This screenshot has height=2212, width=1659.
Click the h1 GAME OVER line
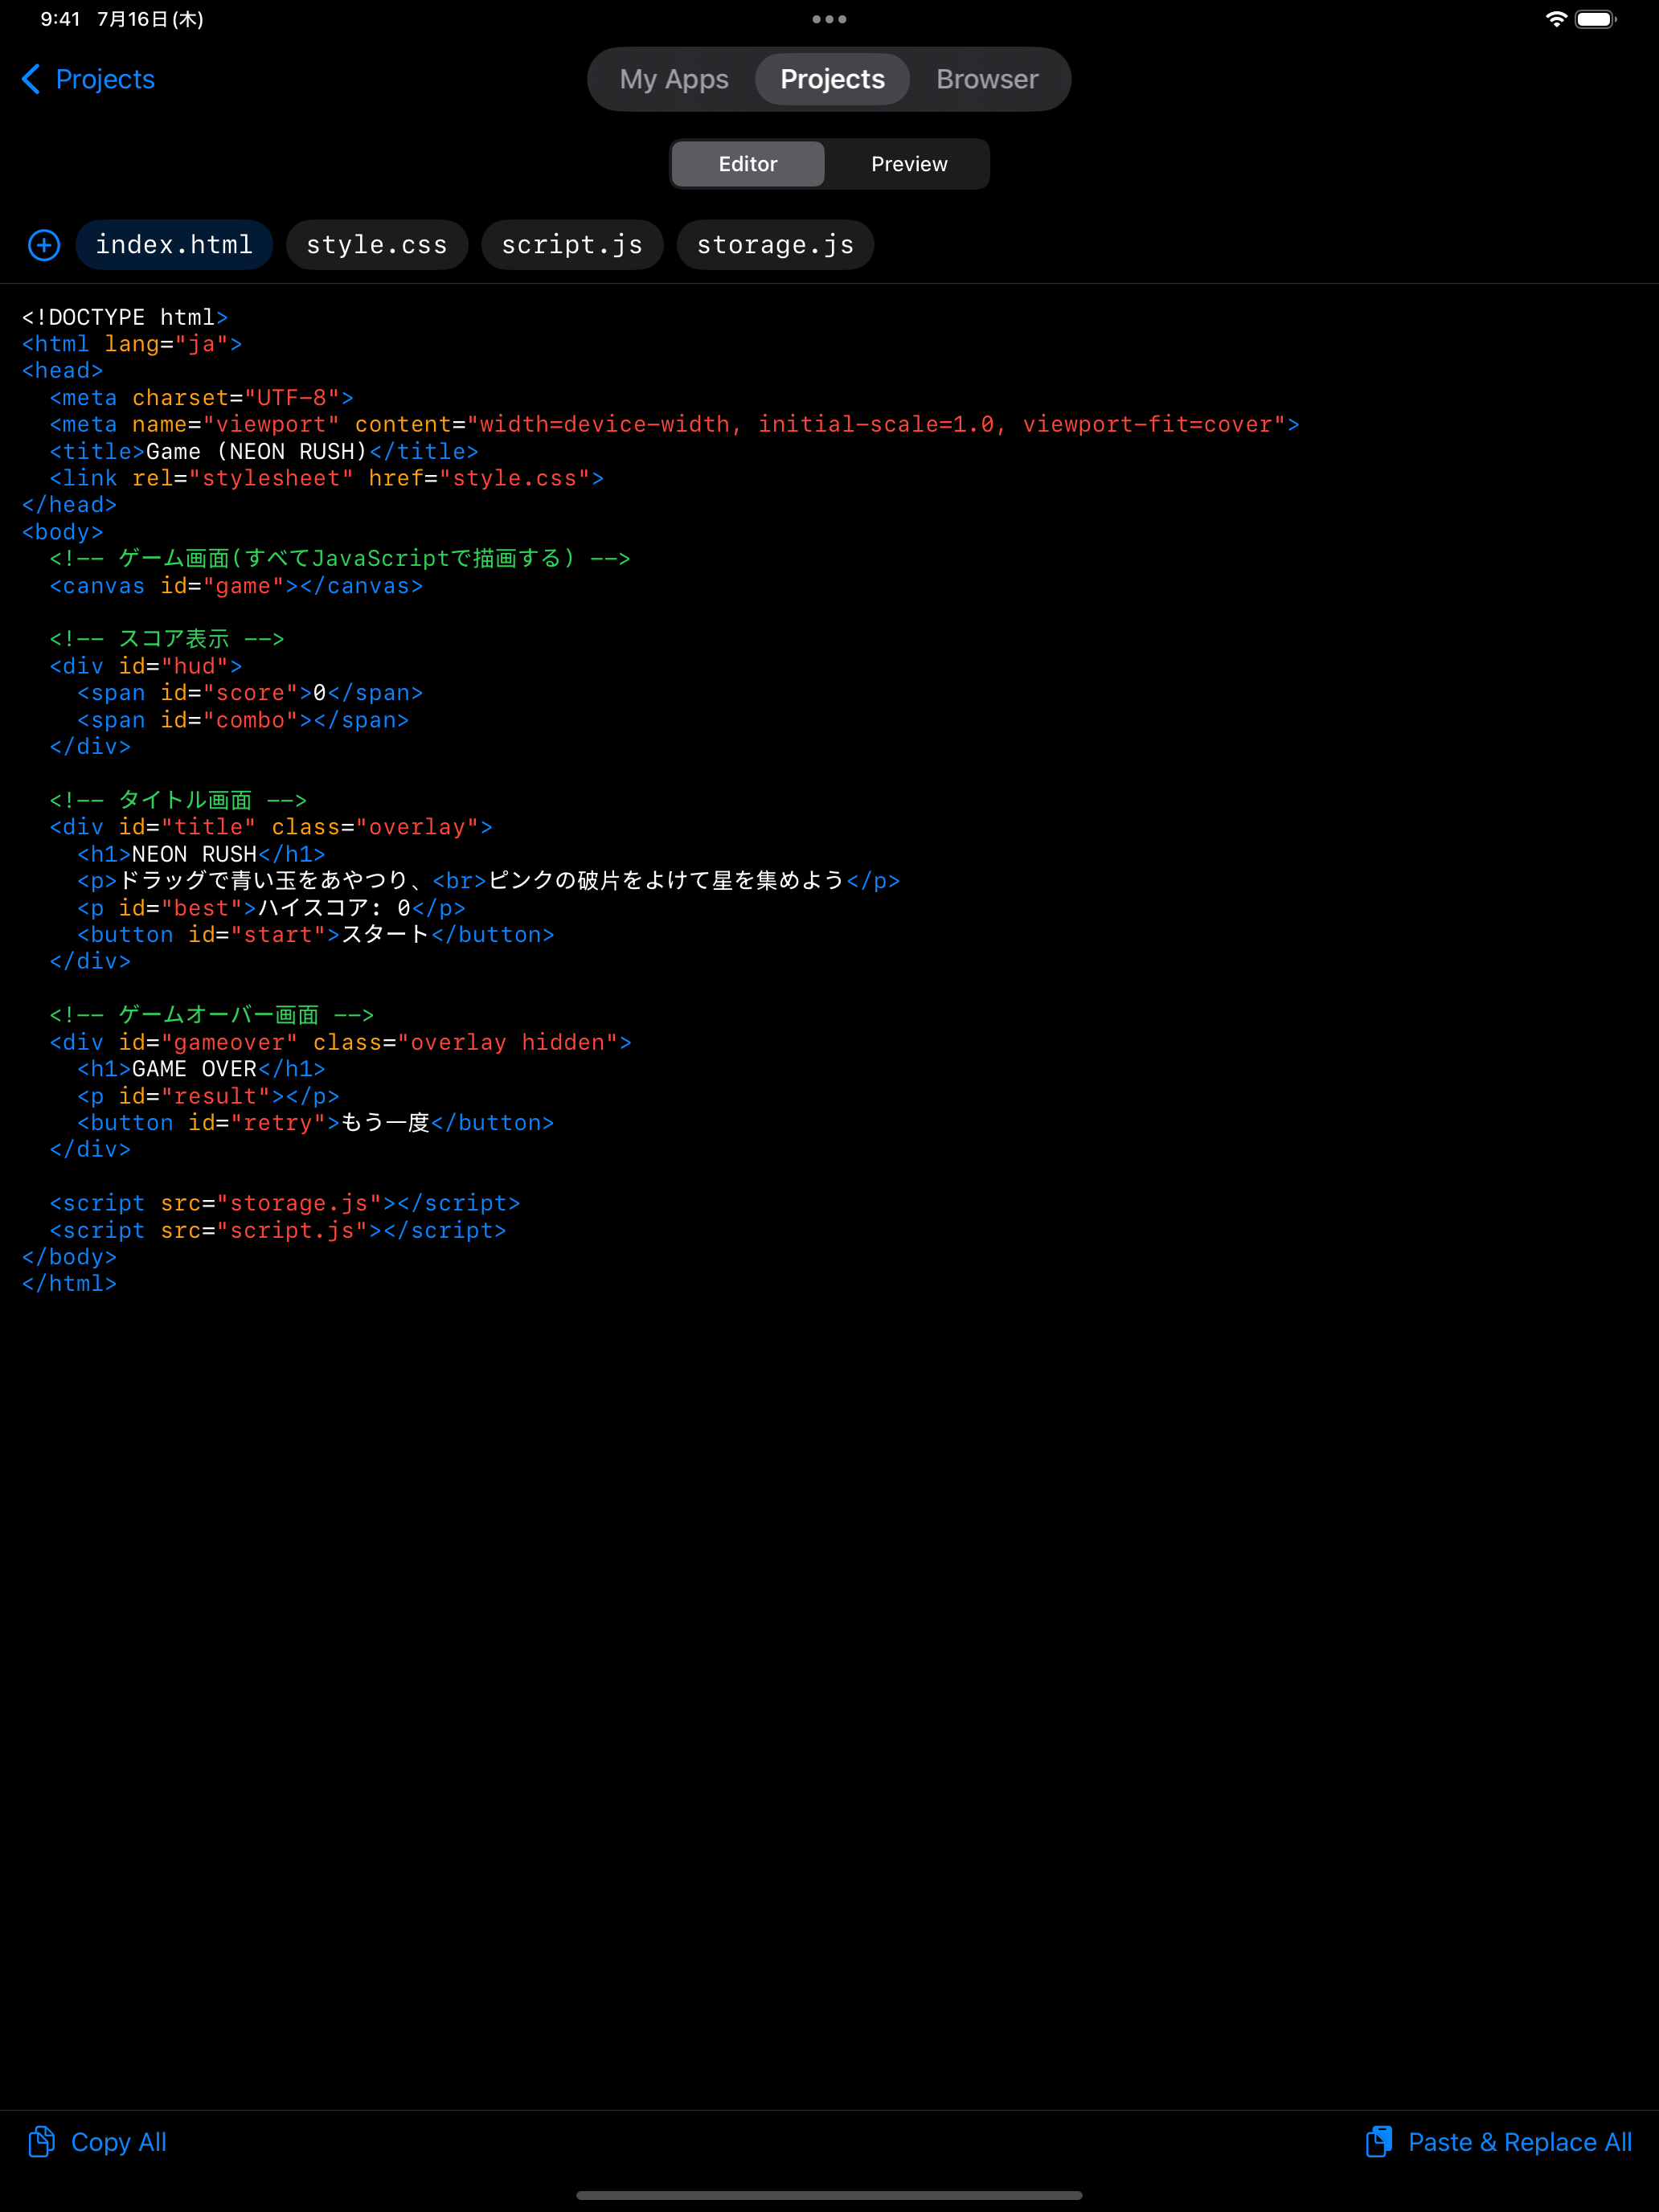pyautogui.click(x=201, y=1069)
